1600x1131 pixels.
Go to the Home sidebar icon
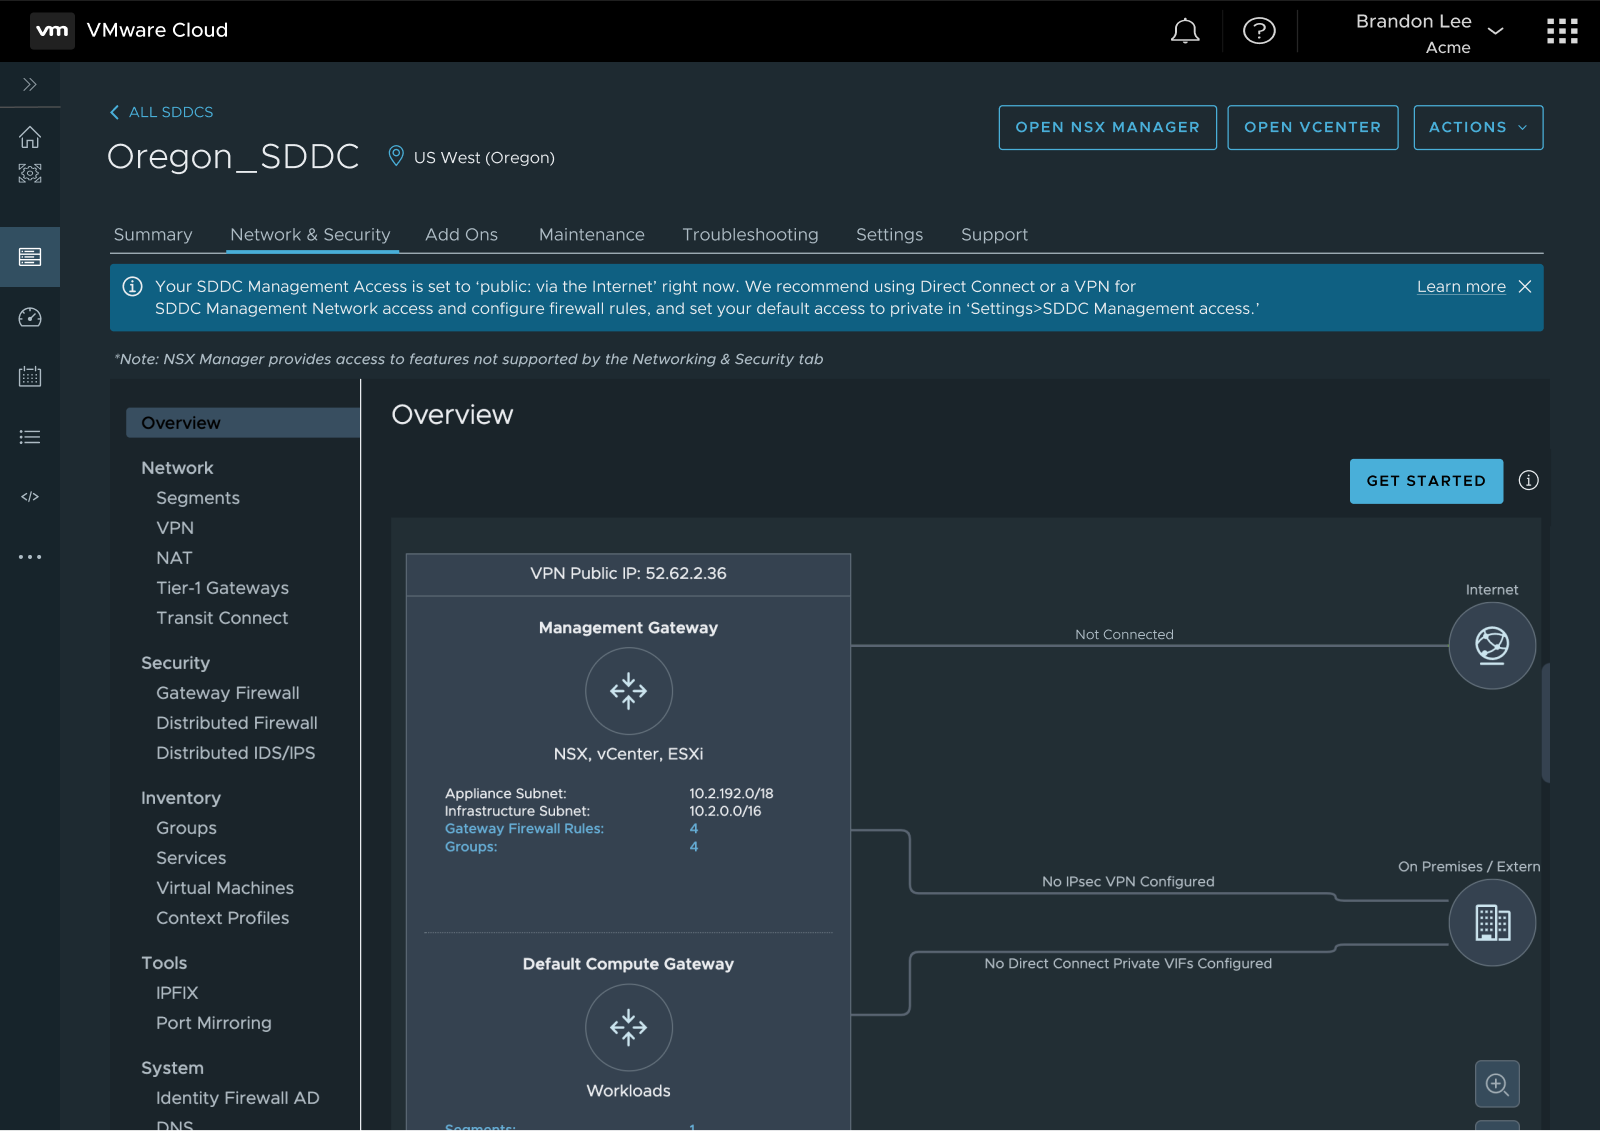pos(30,137)
